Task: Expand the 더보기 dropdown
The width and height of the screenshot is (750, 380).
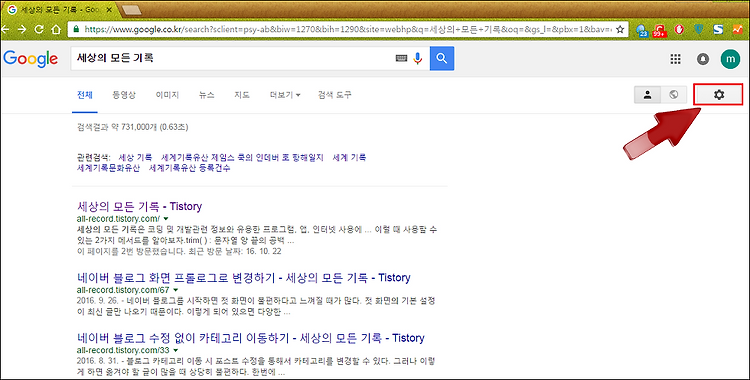Action: [285, 95]
